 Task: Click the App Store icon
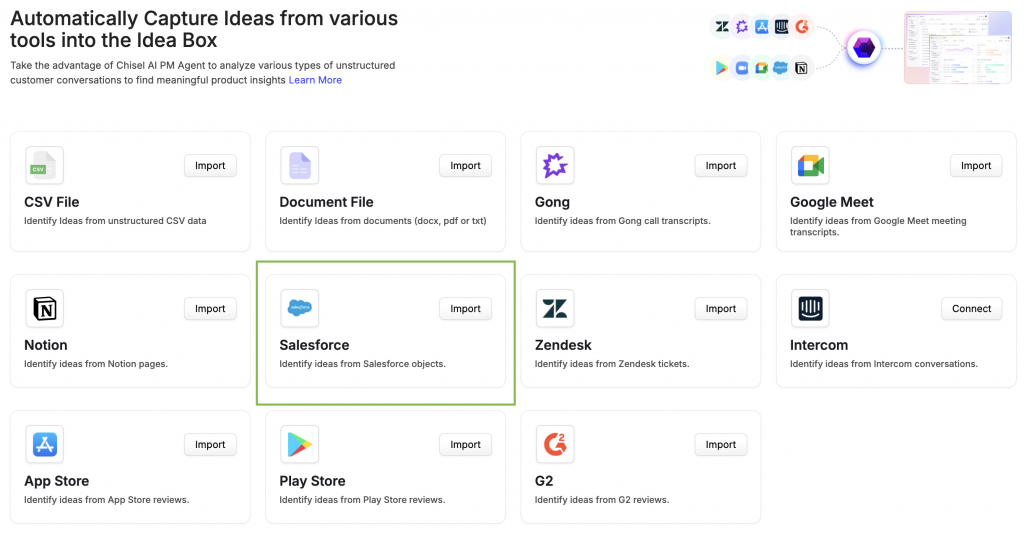pyautogui.click(x=43, y=445)
